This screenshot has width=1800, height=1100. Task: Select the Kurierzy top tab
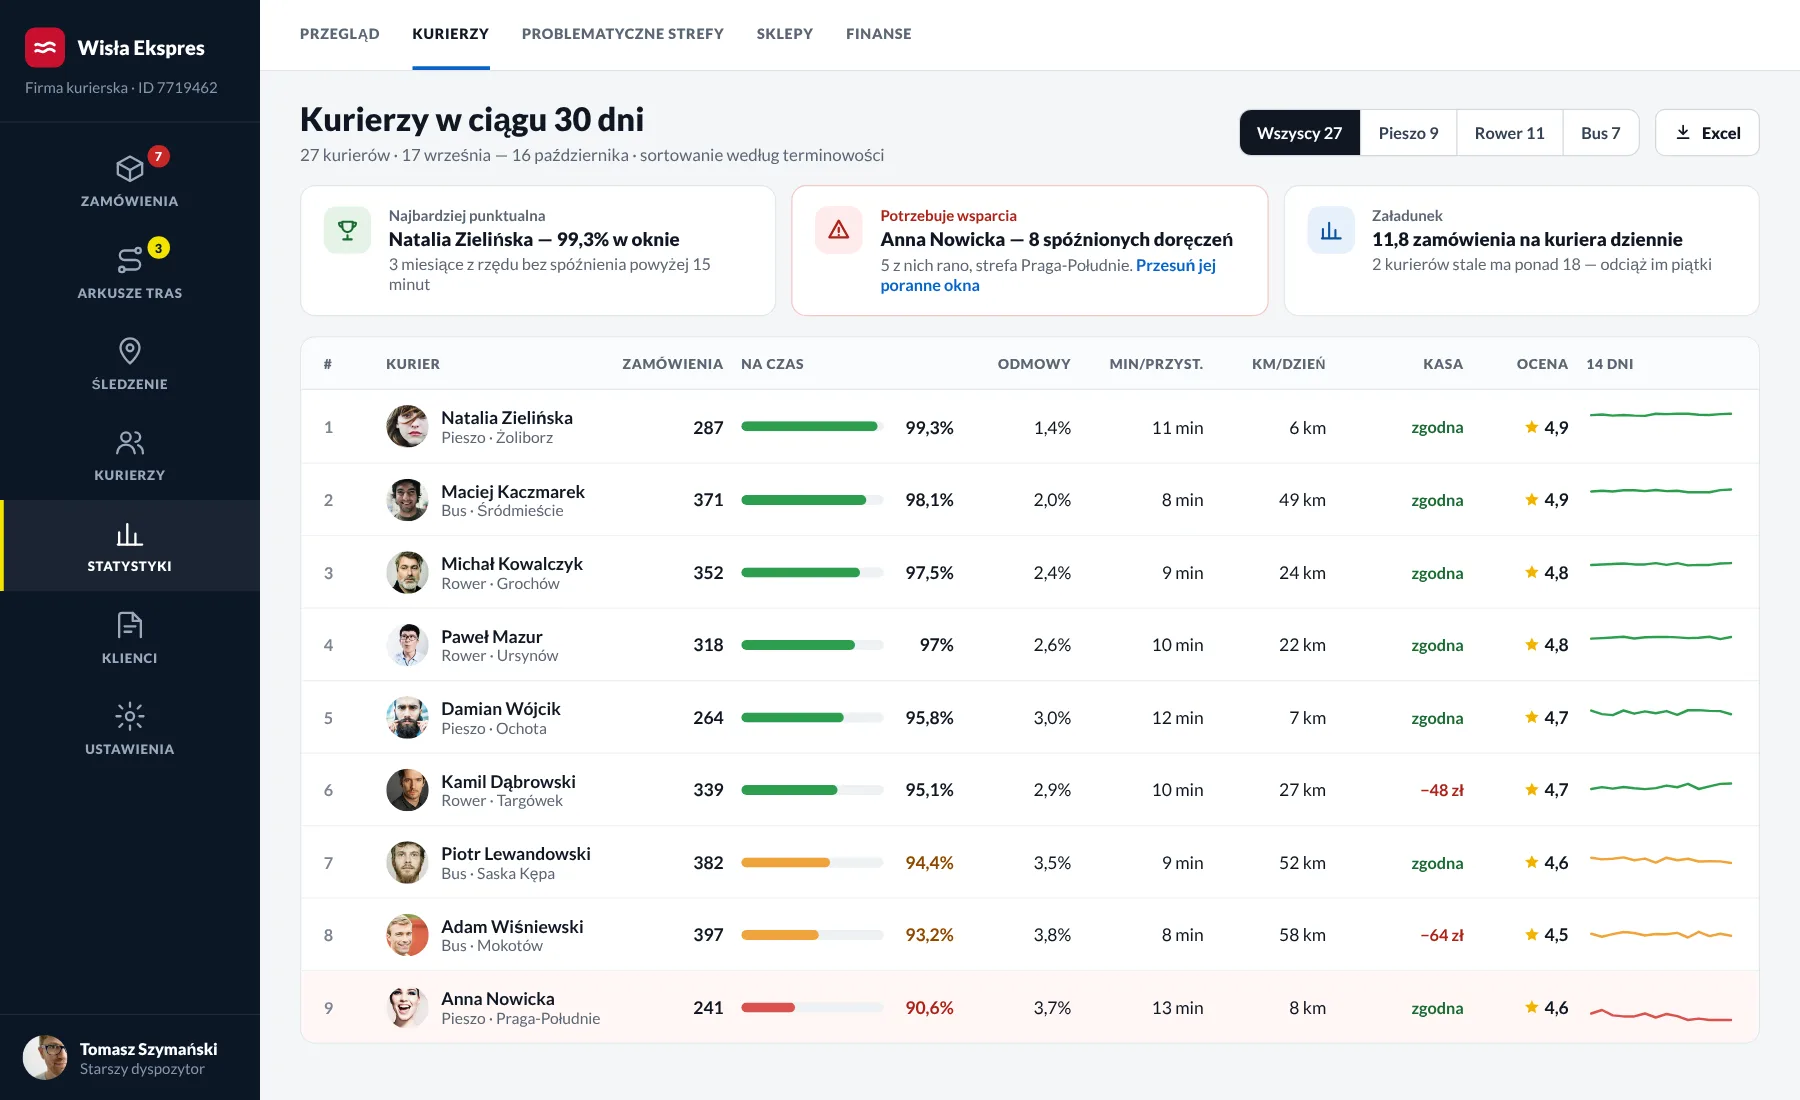(x=451, y=34)
